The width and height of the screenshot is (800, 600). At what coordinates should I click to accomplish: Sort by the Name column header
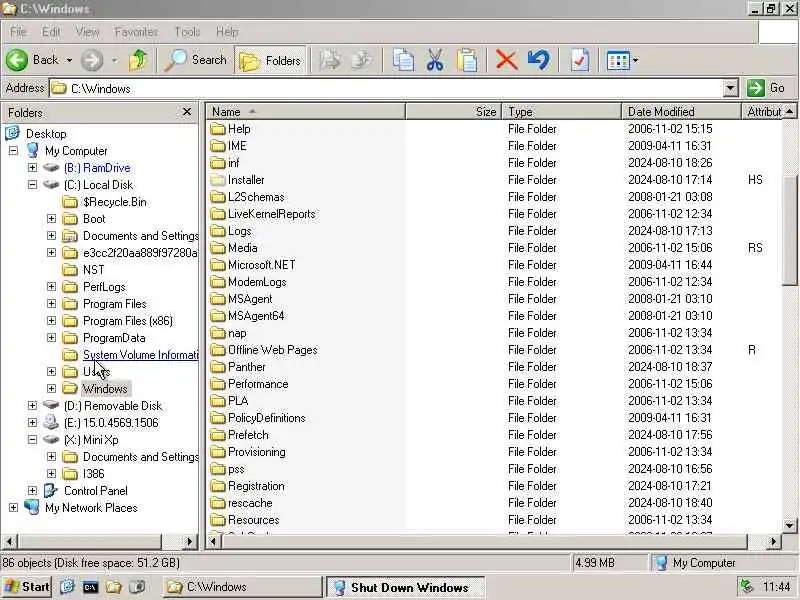click(x=305, y=112)
